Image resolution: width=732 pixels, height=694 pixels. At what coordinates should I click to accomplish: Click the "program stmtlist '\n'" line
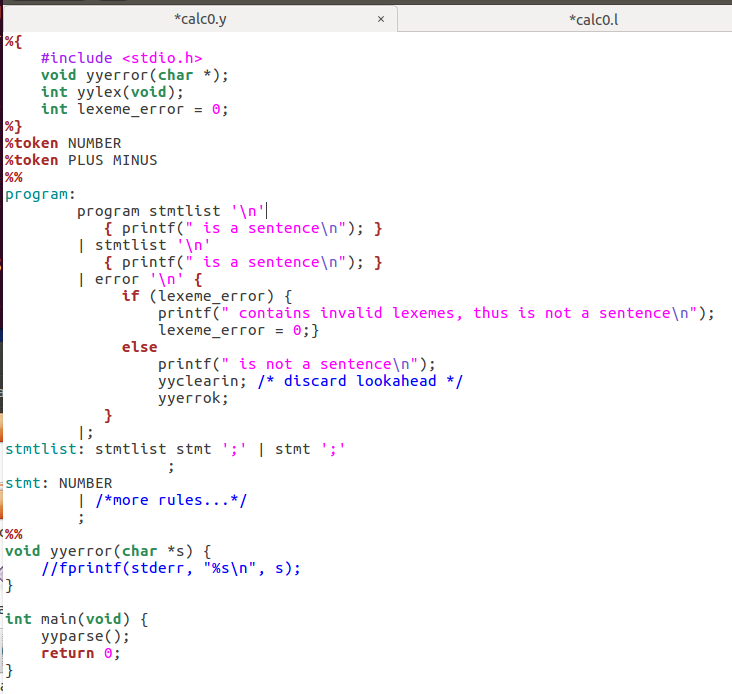(171, 211)
